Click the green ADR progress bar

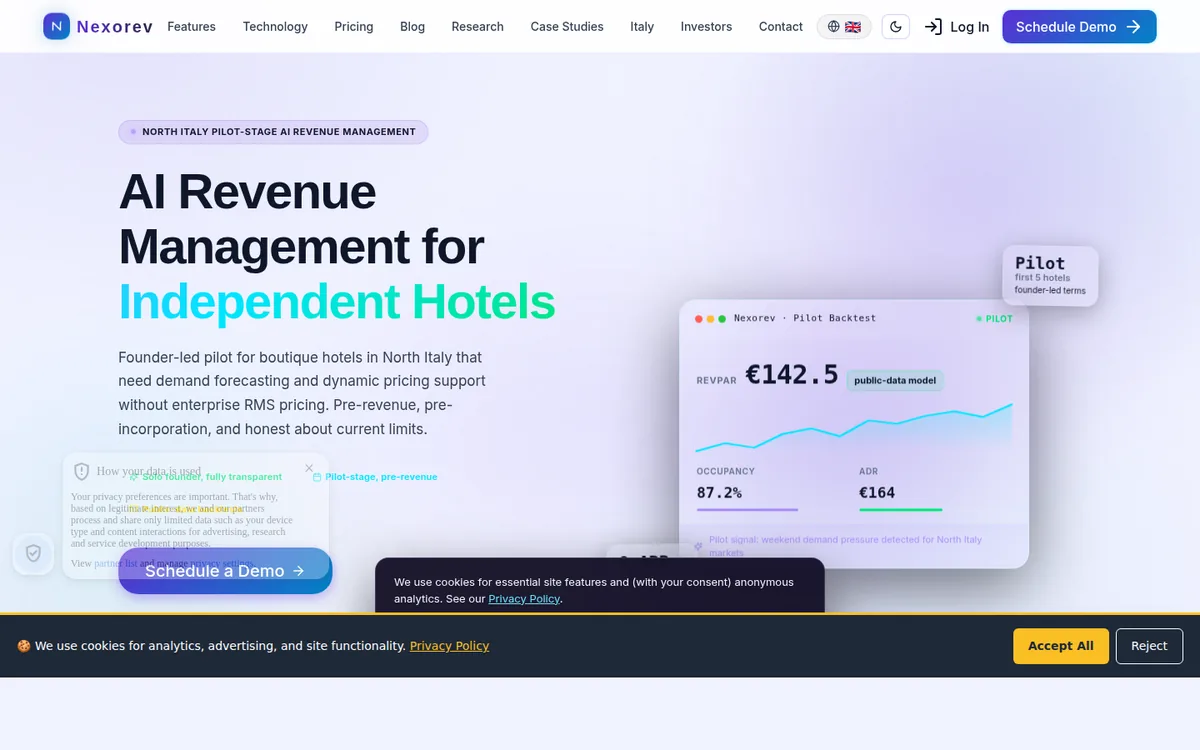click(x=900, y=510)
